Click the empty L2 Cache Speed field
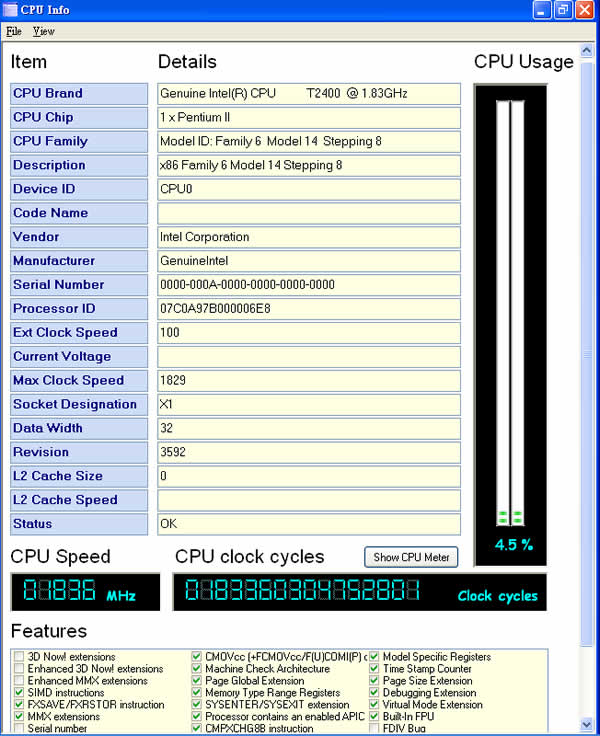 (309, 500)
